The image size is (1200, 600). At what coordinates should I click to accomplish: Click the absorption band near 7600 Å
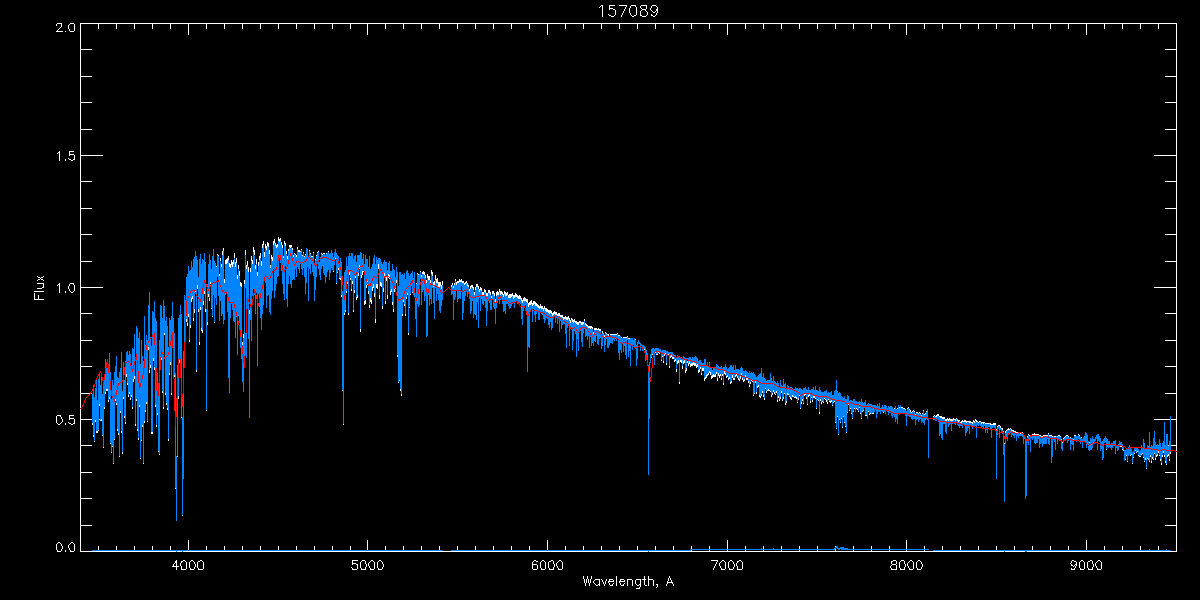[840, 413]
